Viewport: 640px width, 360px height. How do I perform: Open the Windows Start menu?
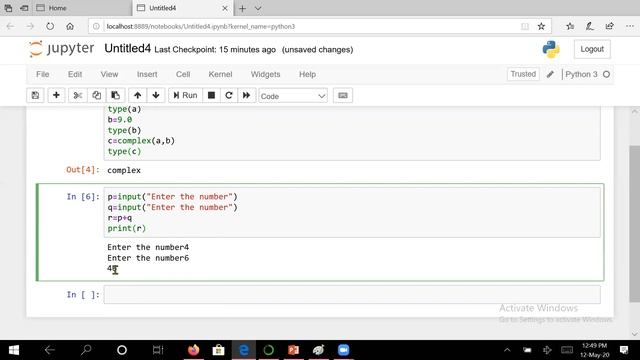(x=14, y=350)
